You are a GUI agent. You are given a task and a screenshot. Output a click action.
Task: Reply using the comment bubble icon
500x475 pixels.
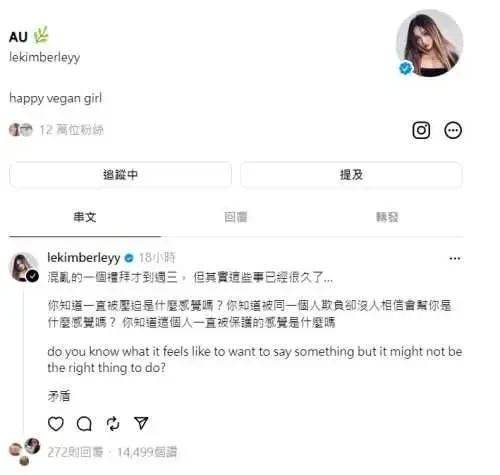pyautogui.click(x=84, y=424)
